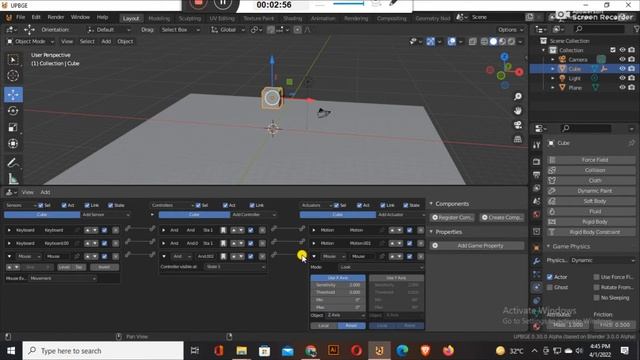The image size is (640, 360).
Task: Click the Collision physics button
Action: click(591, 170)
